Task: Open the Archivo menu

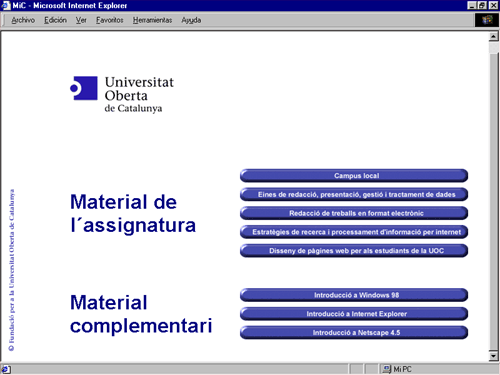Action: 23,20
